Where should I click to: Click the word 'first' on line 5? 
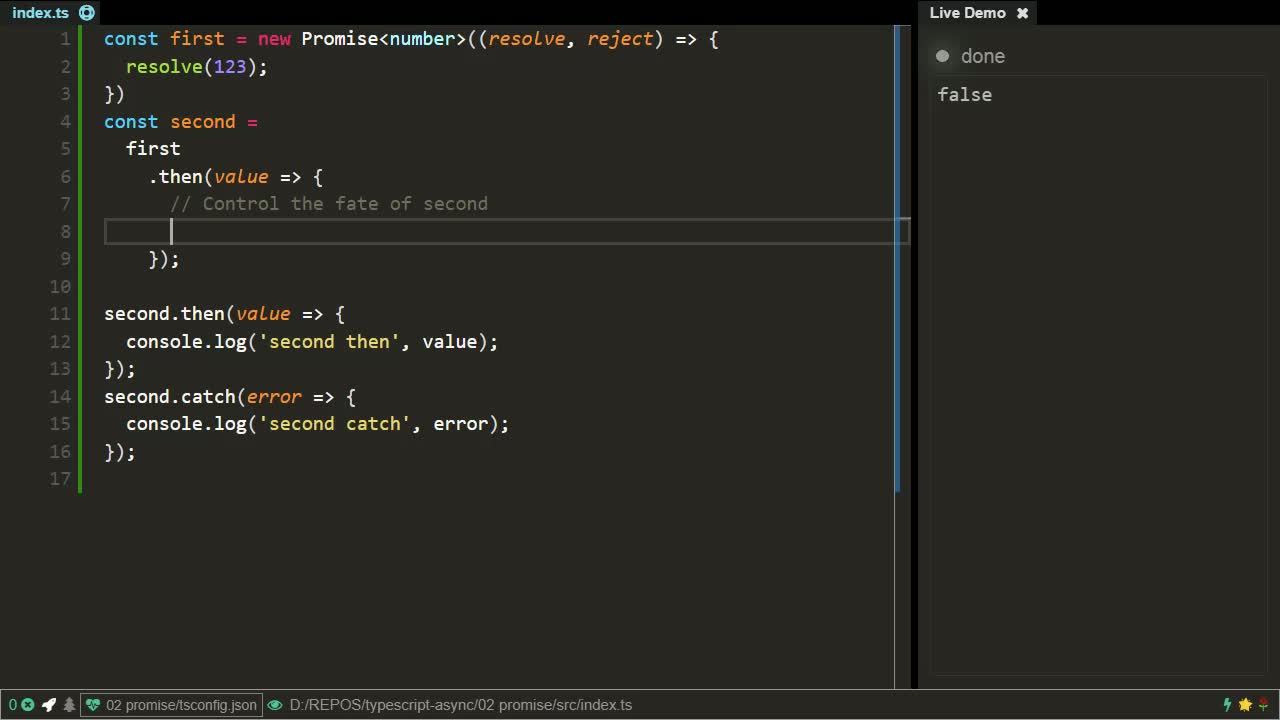point(153,149)
